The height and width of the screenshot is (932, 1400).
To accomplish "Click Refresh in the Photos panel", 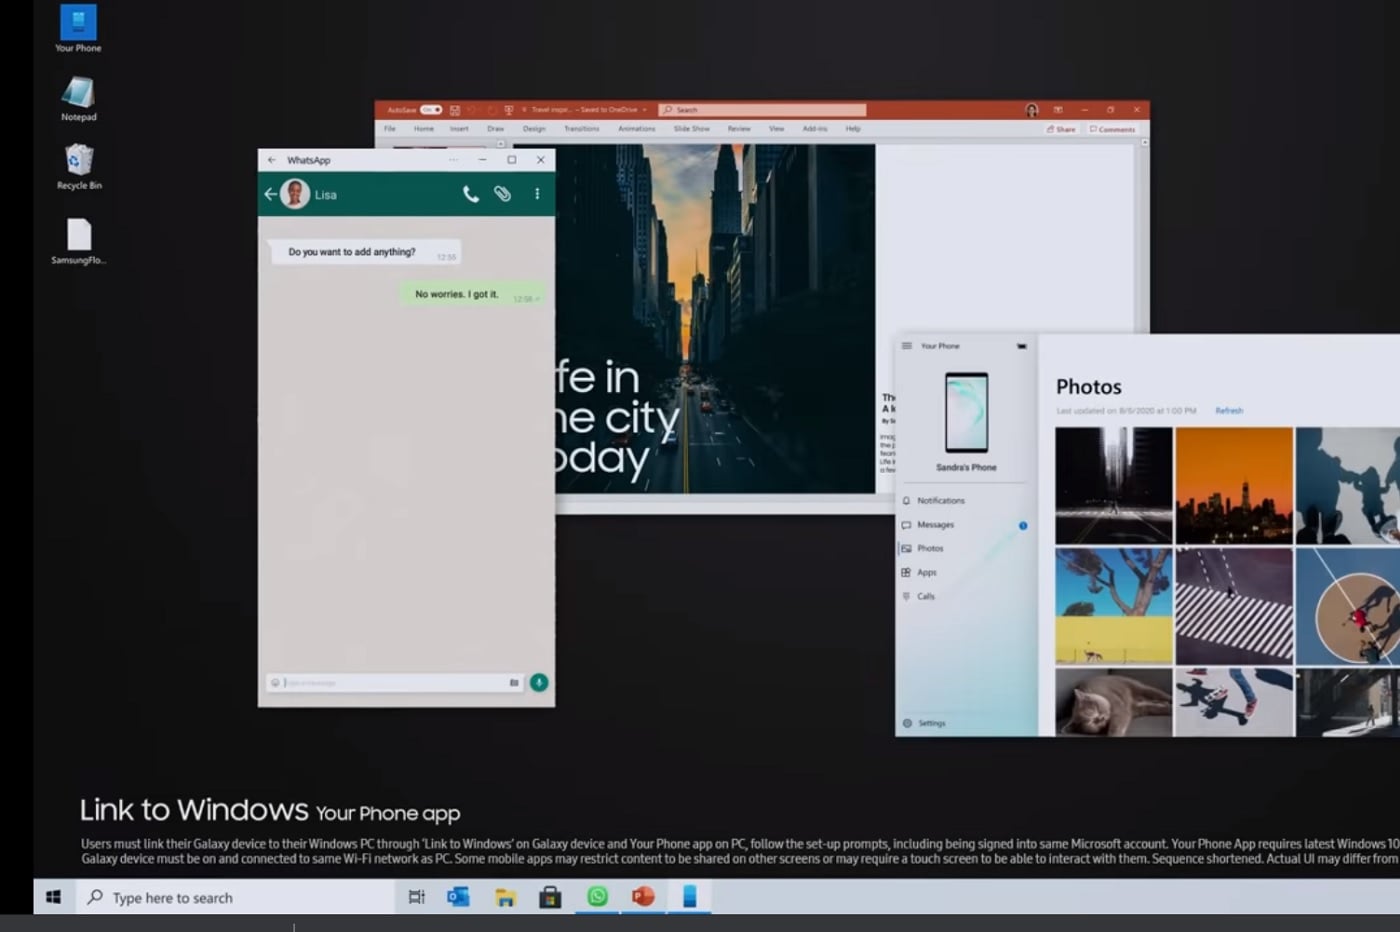I will (1229, 410).
